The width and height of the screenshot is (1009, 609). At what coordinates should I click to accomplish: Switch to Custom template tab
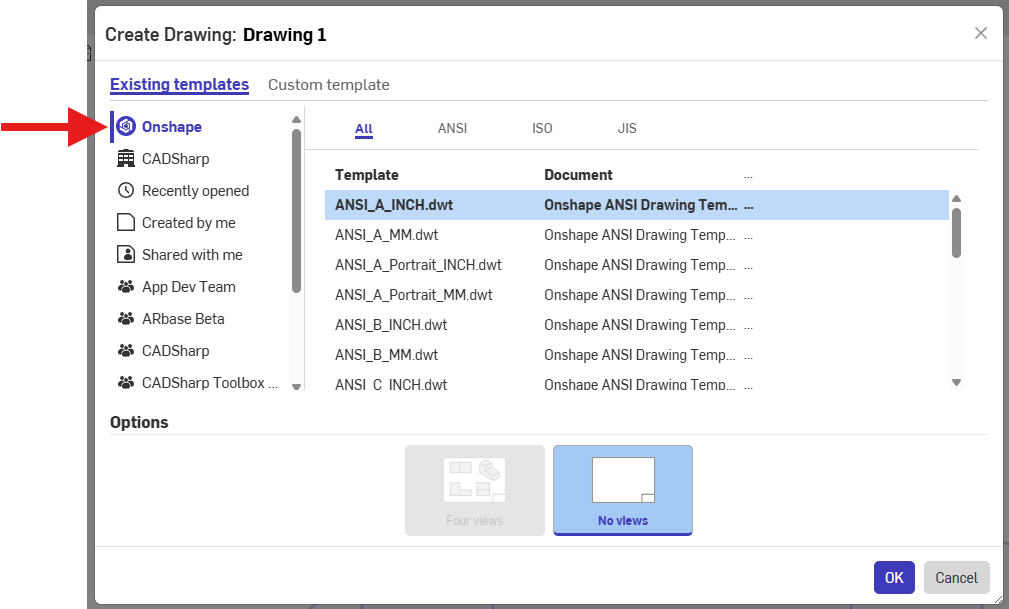point(329,84)
